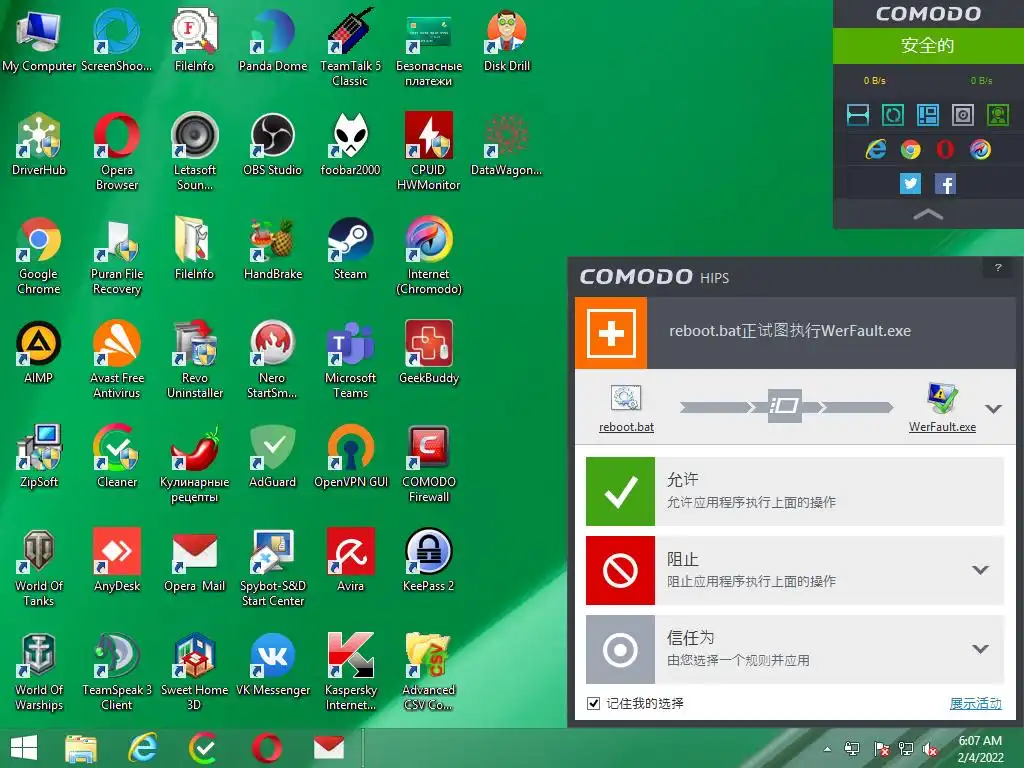Select the TeamTalk 5 Classic desktop icon
This screenshot has width=1024, height=768.
pyautogui.click(x=351, y=48)
